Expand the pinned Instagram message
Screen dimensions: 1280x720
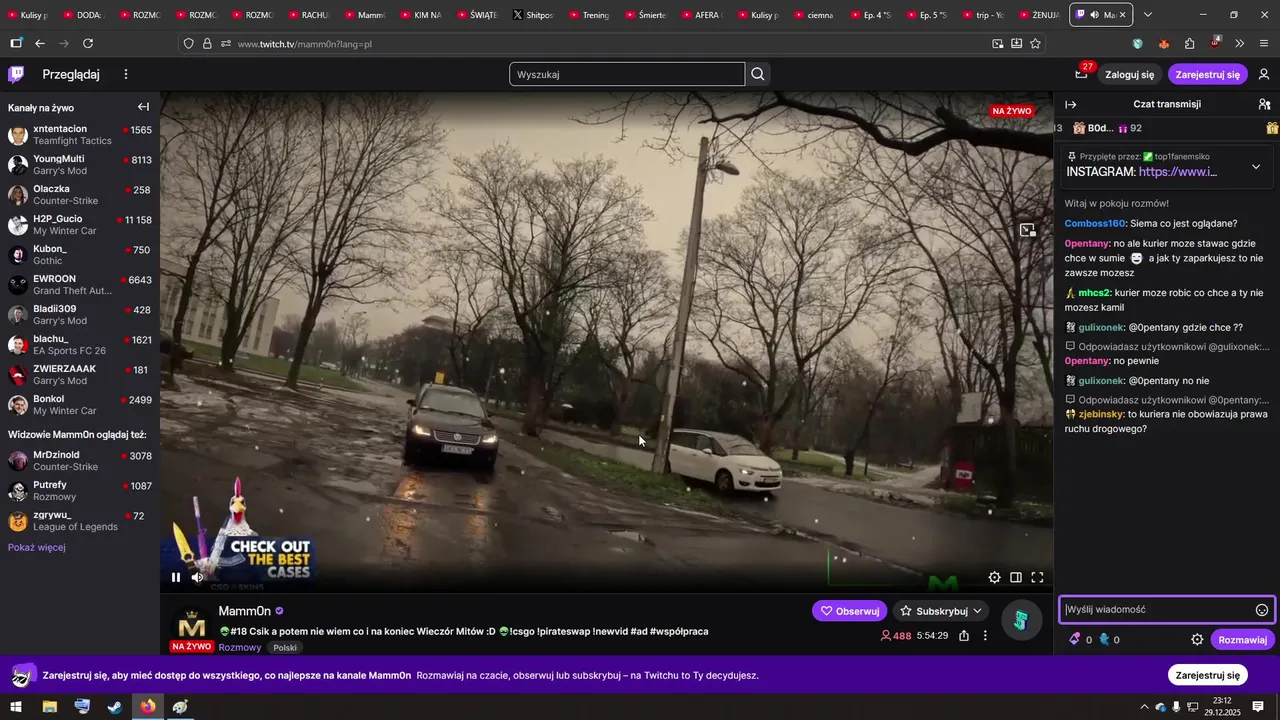click(1256, 166)
